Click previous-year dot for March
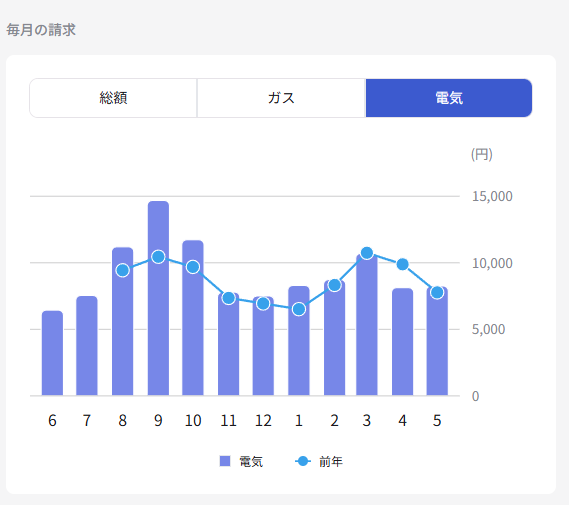The width and height of the screenshot is (569, 505). (367, 253)
